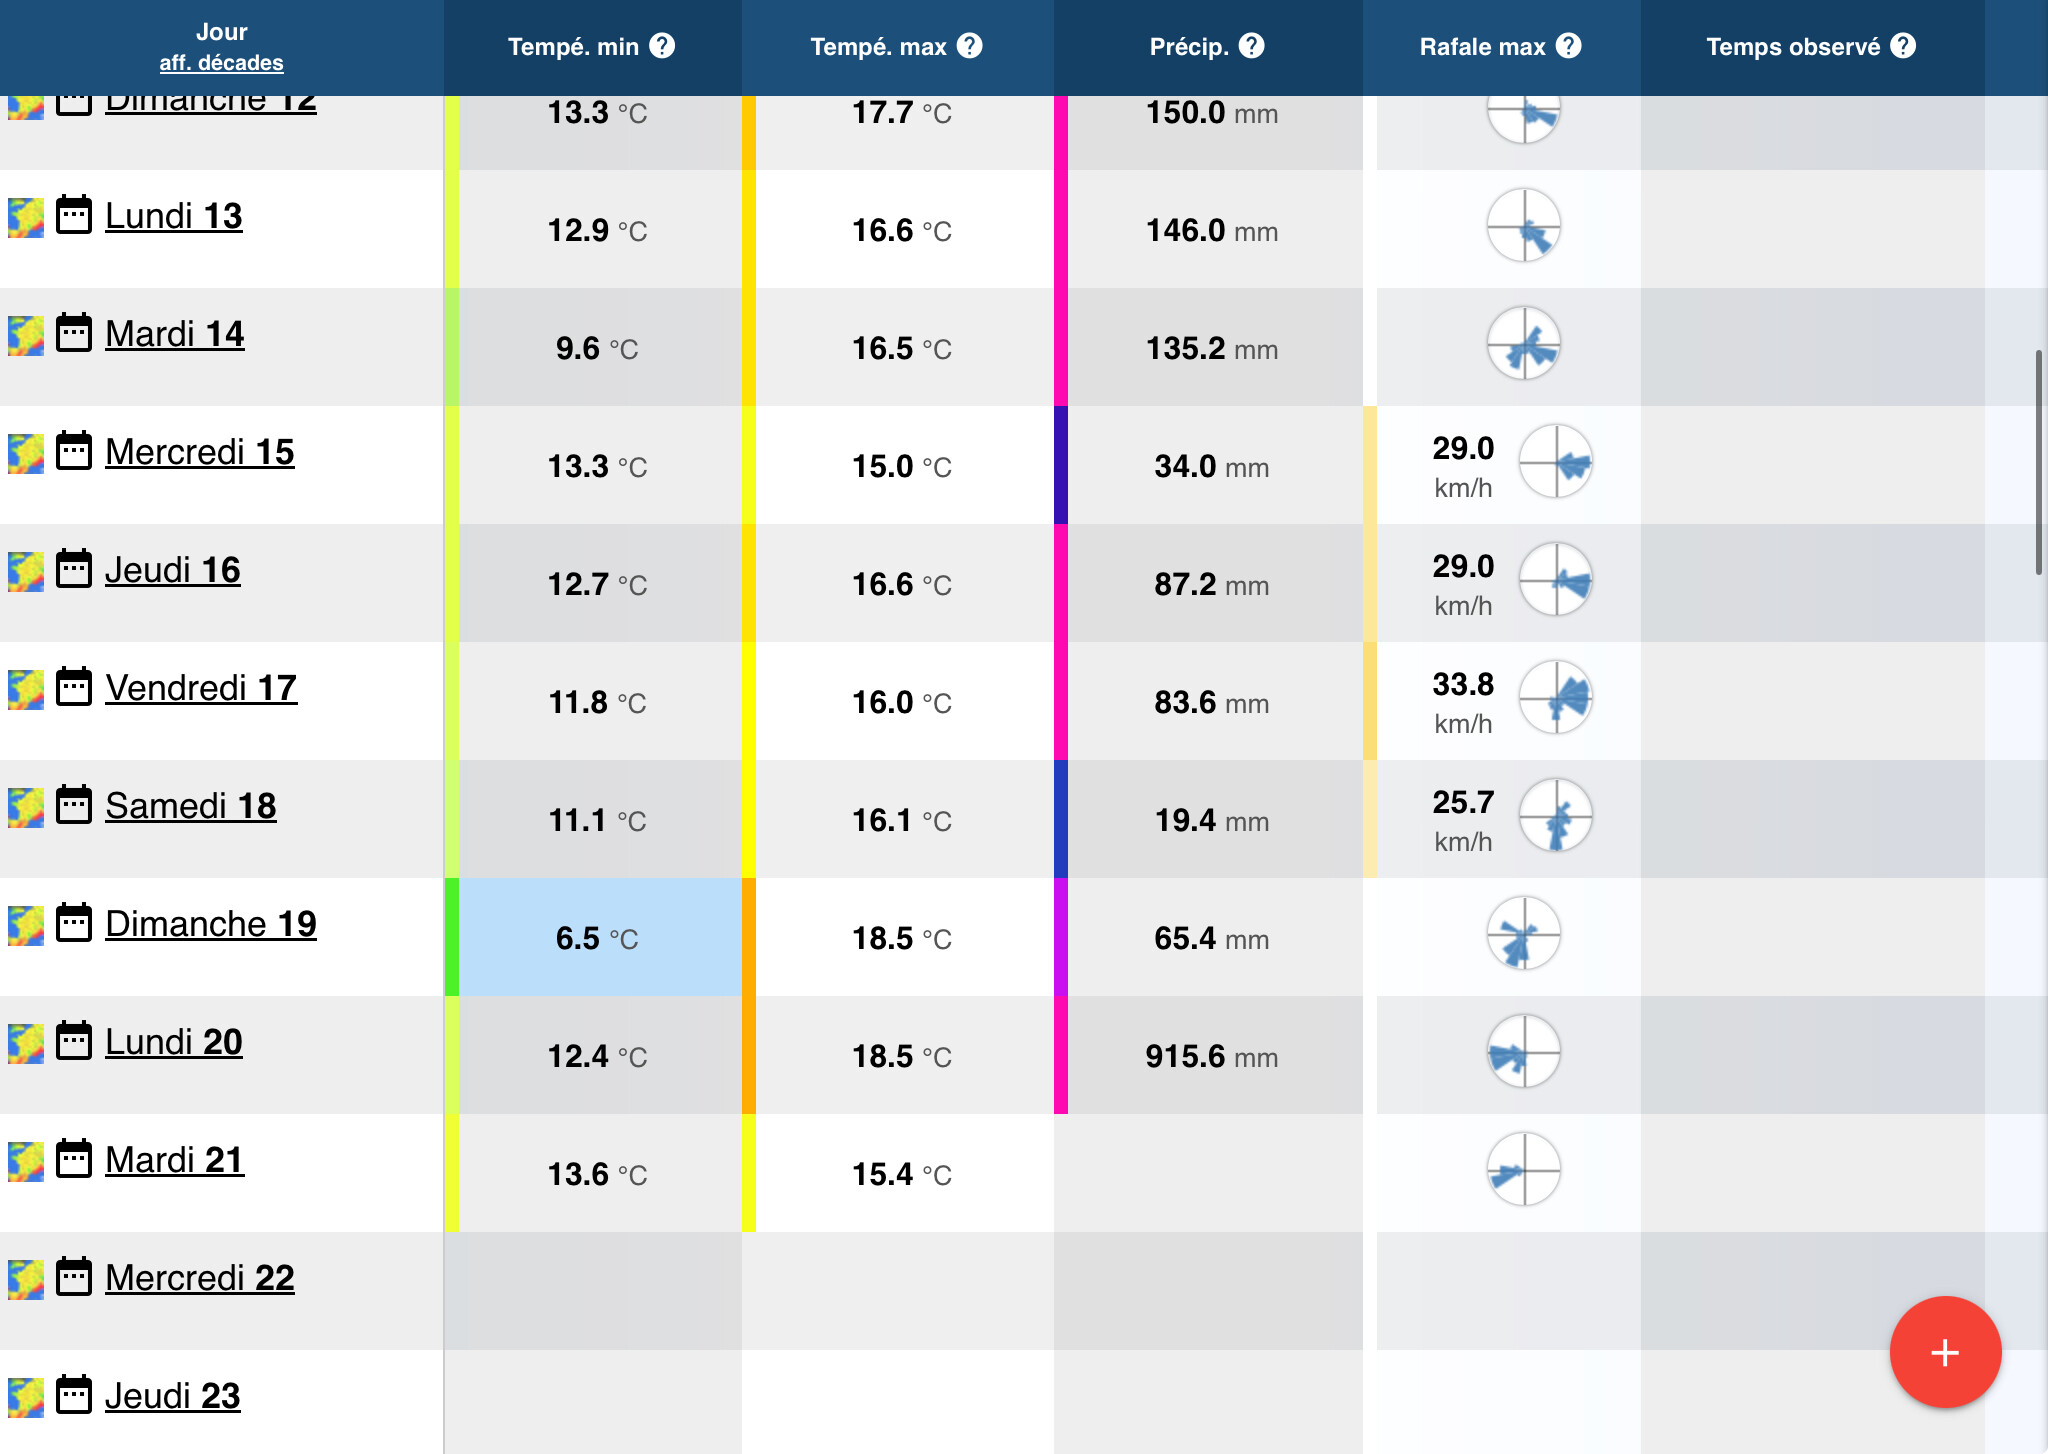Open the Dimanche 19 day link
Viewport: 2048px width, 1454px height.
(210, 924)
